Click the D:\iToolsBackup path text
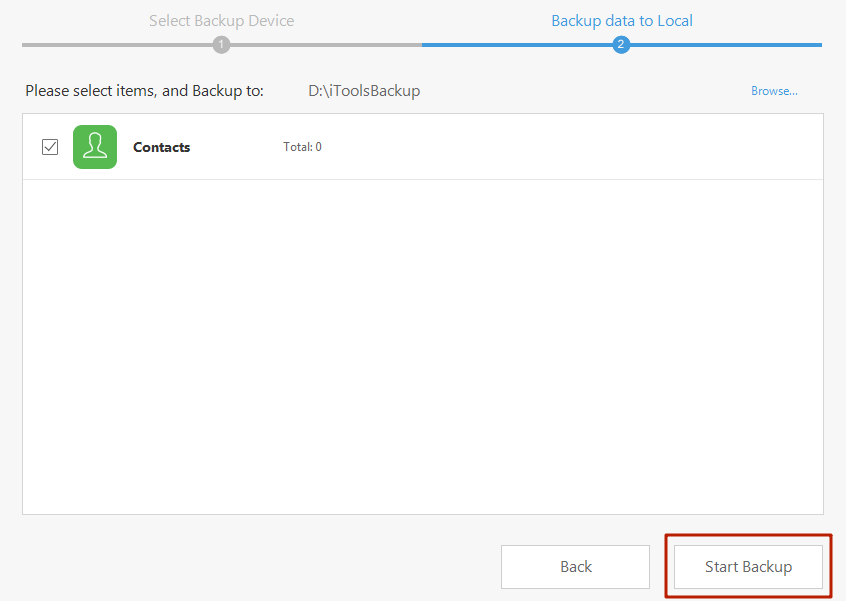 point(364,91)
